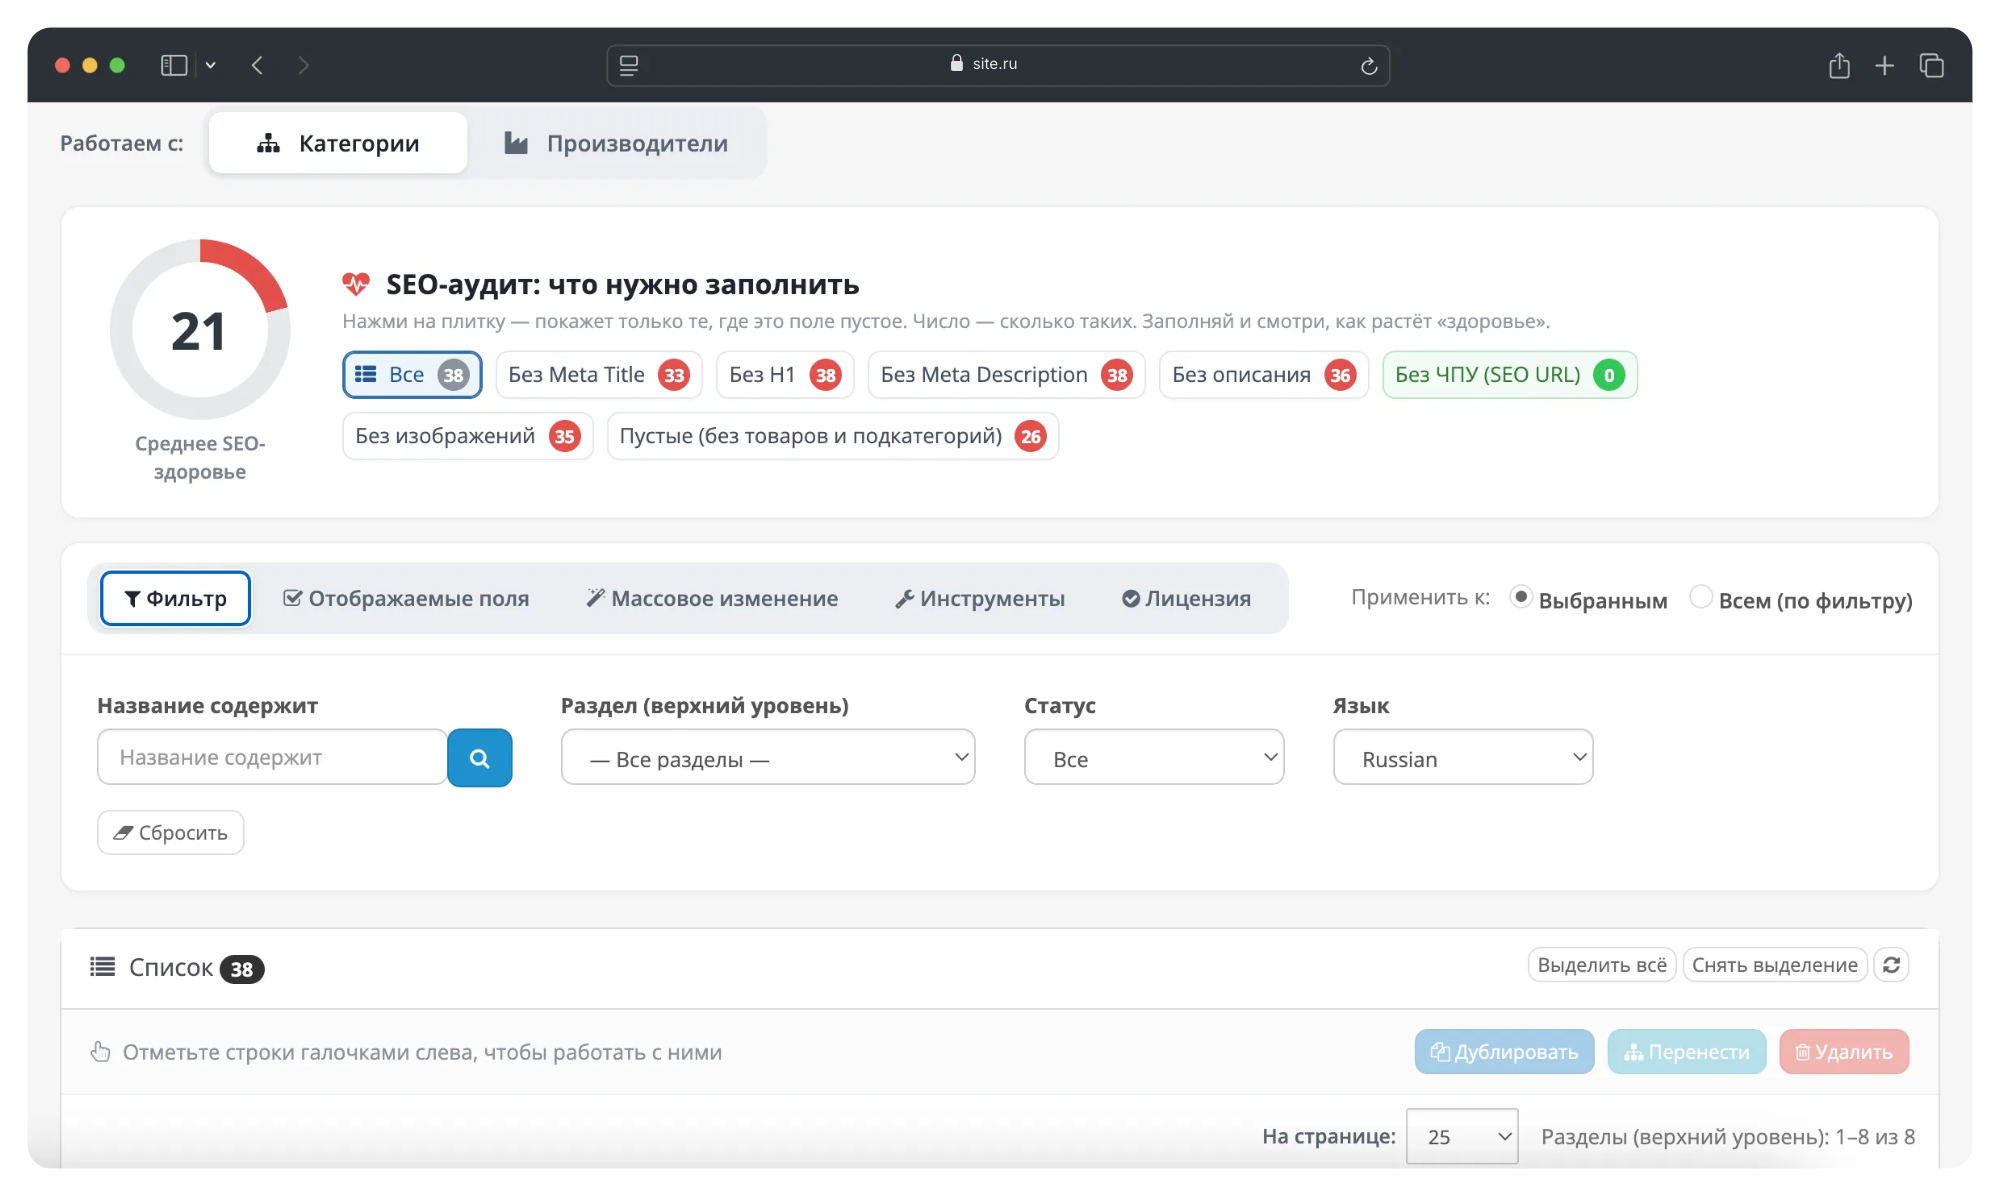Click the 'Работаем с:' label
Screen dimensions: 2000x1196
[x=122, y=143]
